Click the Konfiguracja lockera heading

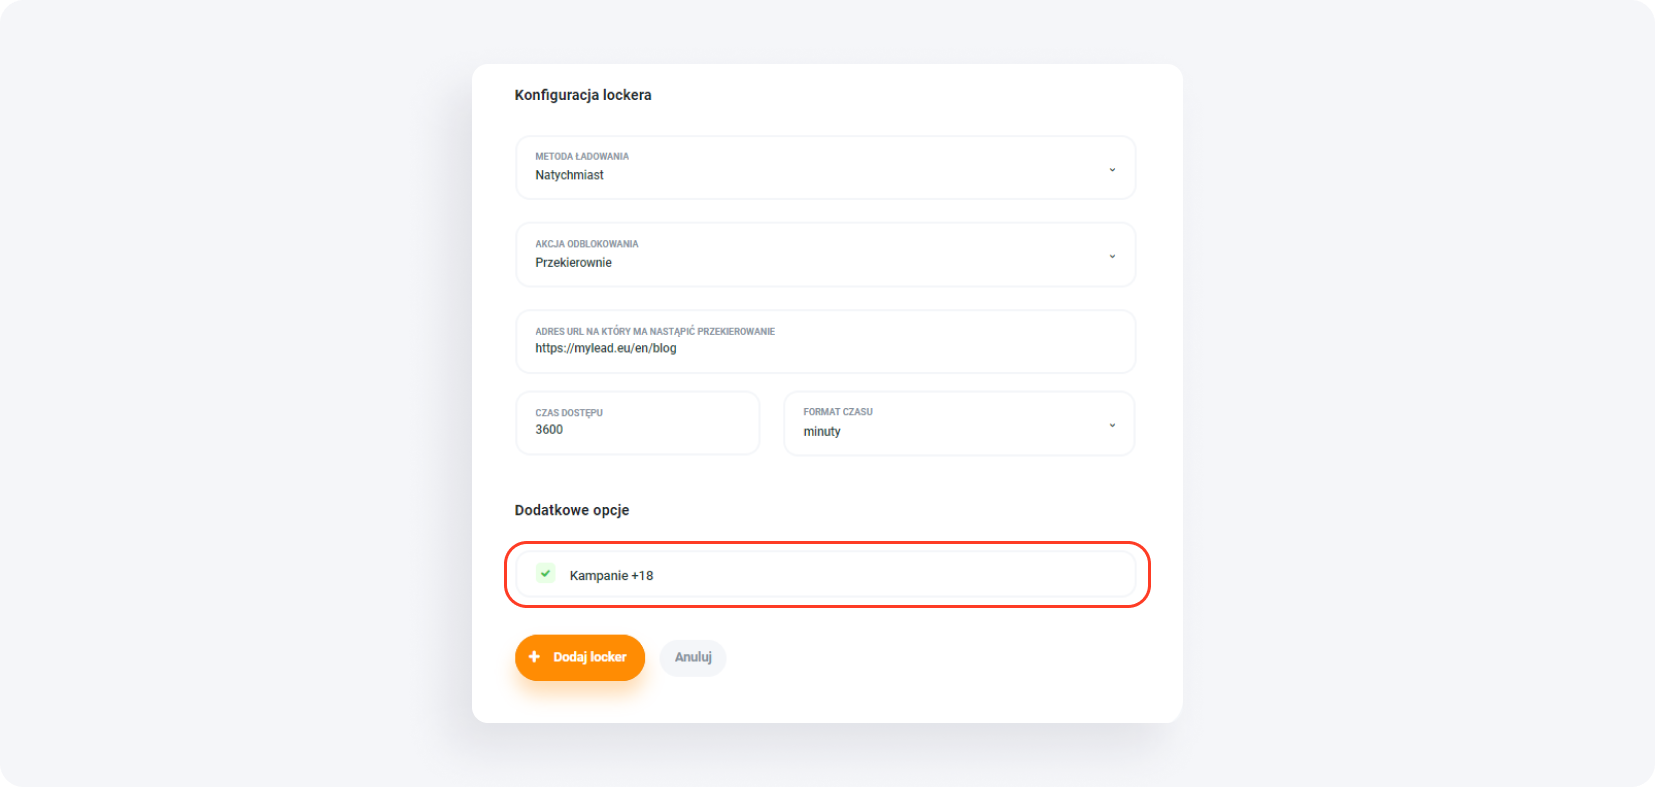click(583, 95)
